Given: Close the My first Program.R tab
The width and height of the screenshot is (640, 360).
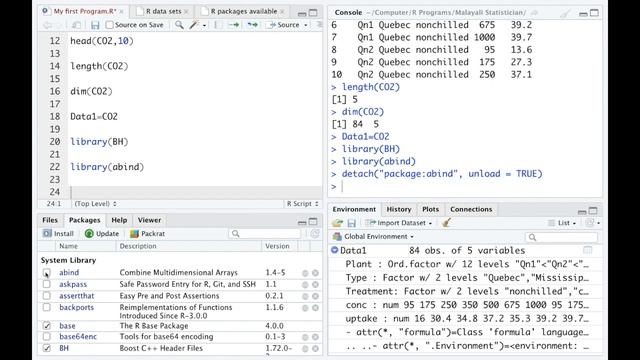Looking at the screenshot, I should point(122,11).
